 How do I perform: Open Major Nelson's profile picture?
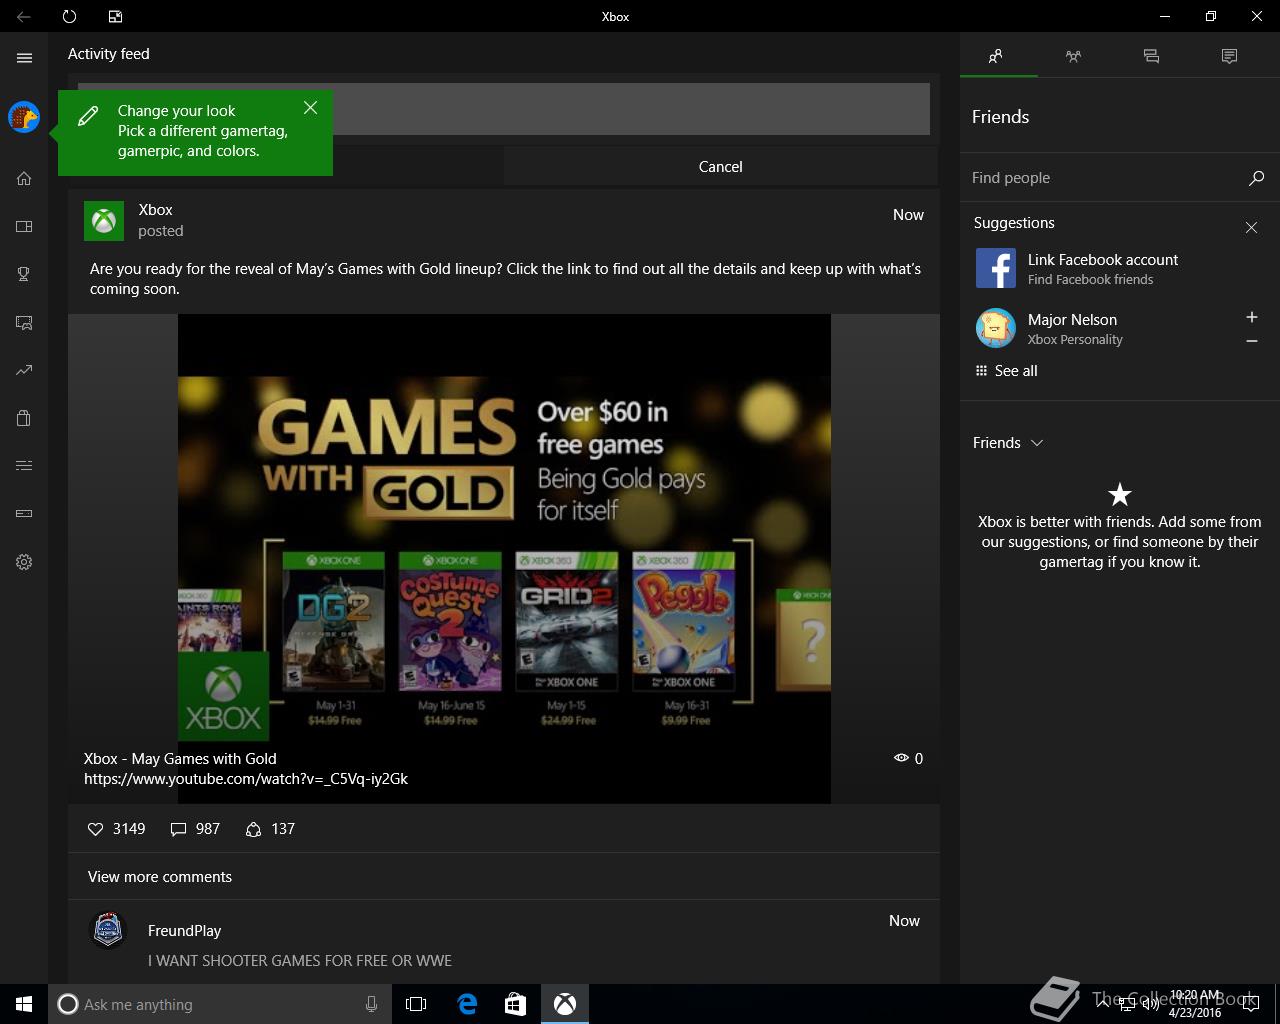tap(996, 328)
